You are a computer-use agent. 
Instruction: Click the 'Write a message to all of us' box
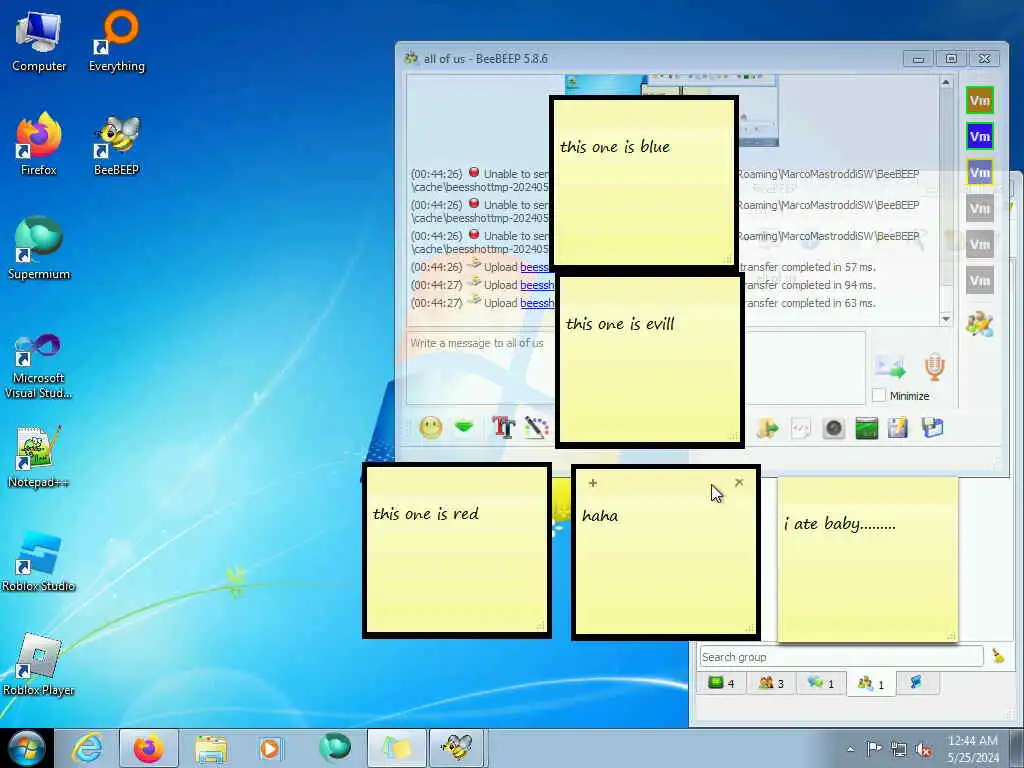pos(481,367)
